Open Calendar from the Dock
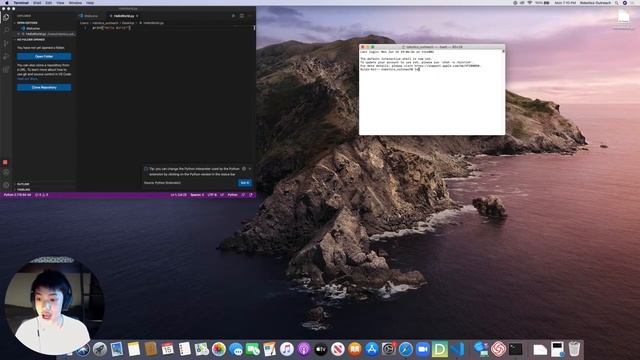640x360 pixels. click(167, 349)
